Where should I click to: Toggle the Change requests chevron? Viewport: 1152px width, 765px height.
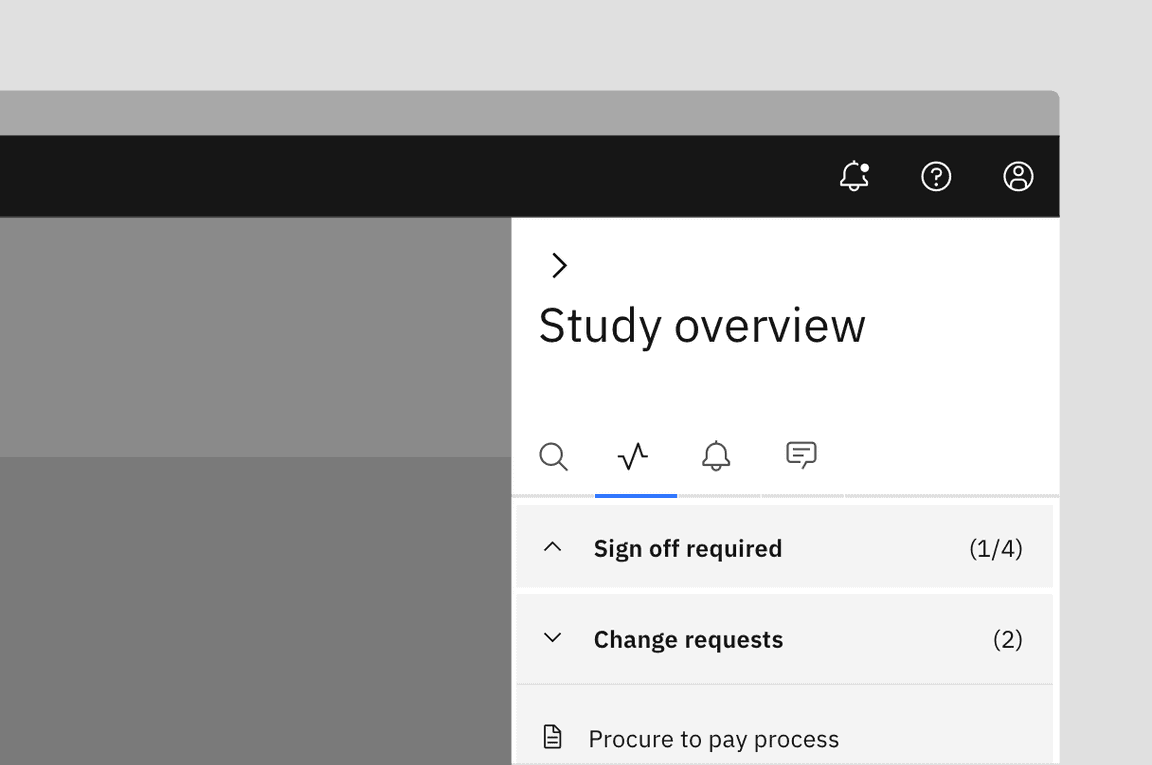pyautogui.click(x=552, y=638)
